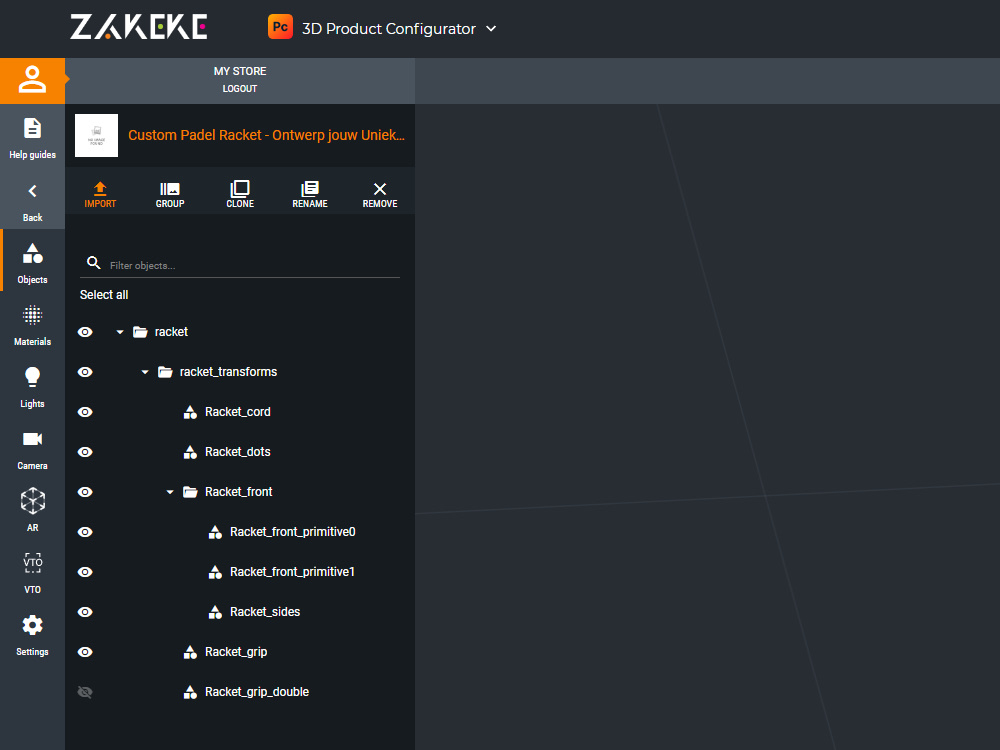Click the REMOVE toolbar item
1000x750 pixels.
pyautogui.click(x=379, y=192)
